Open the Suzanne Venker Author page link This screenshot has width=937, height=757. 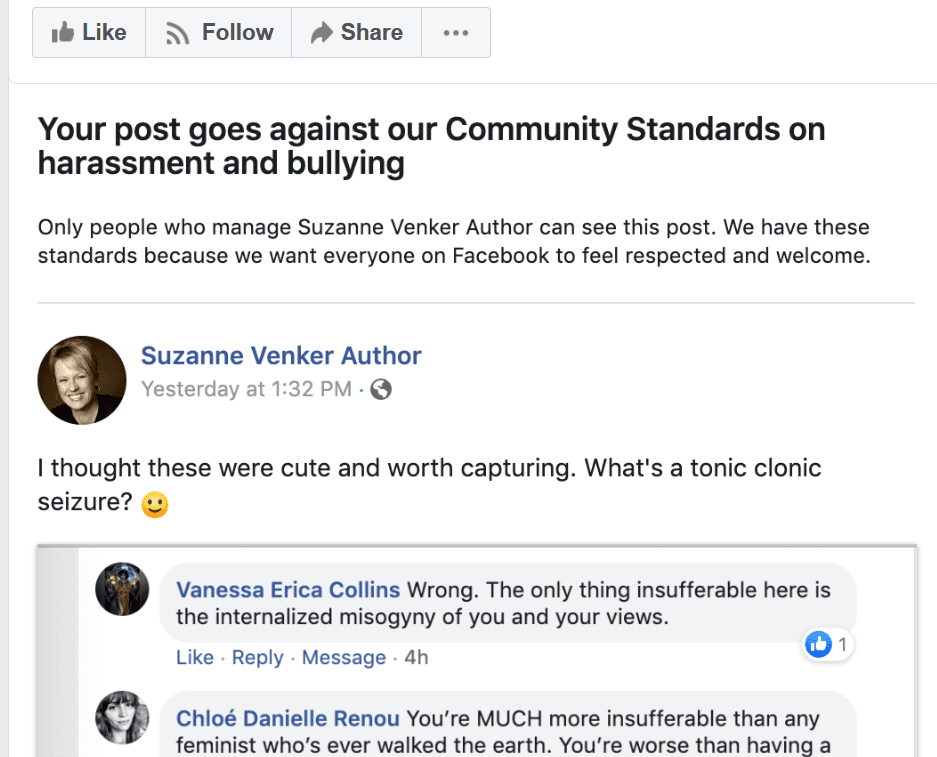coord(281,355)
